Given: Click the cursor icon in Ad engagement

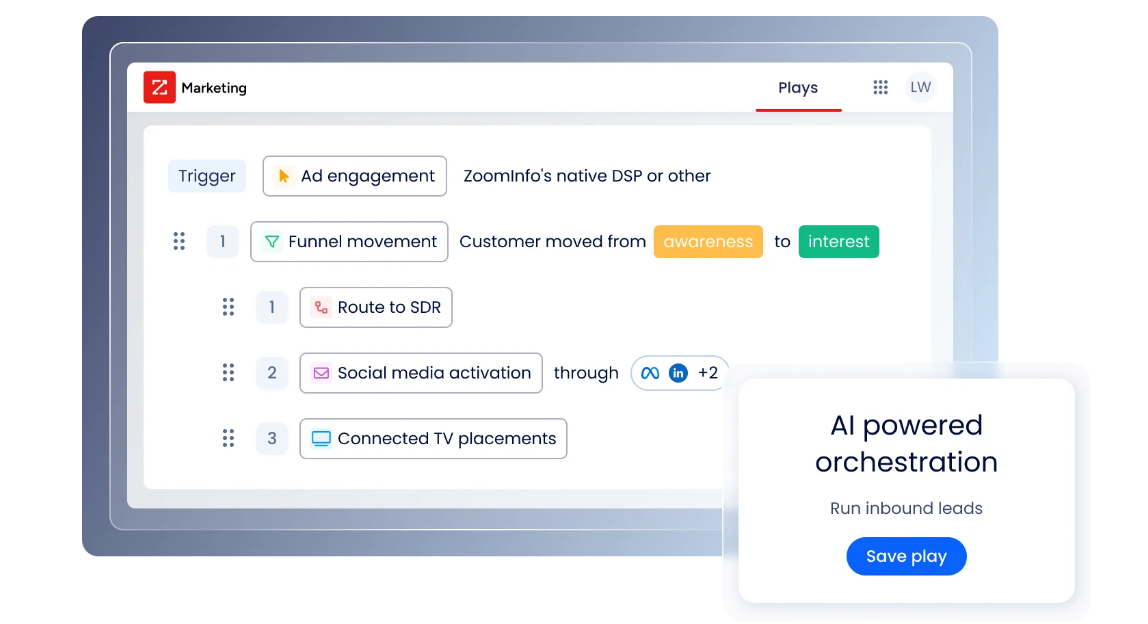Looking at the screenshot, I should pyautogui.click(x=283, y=176).
